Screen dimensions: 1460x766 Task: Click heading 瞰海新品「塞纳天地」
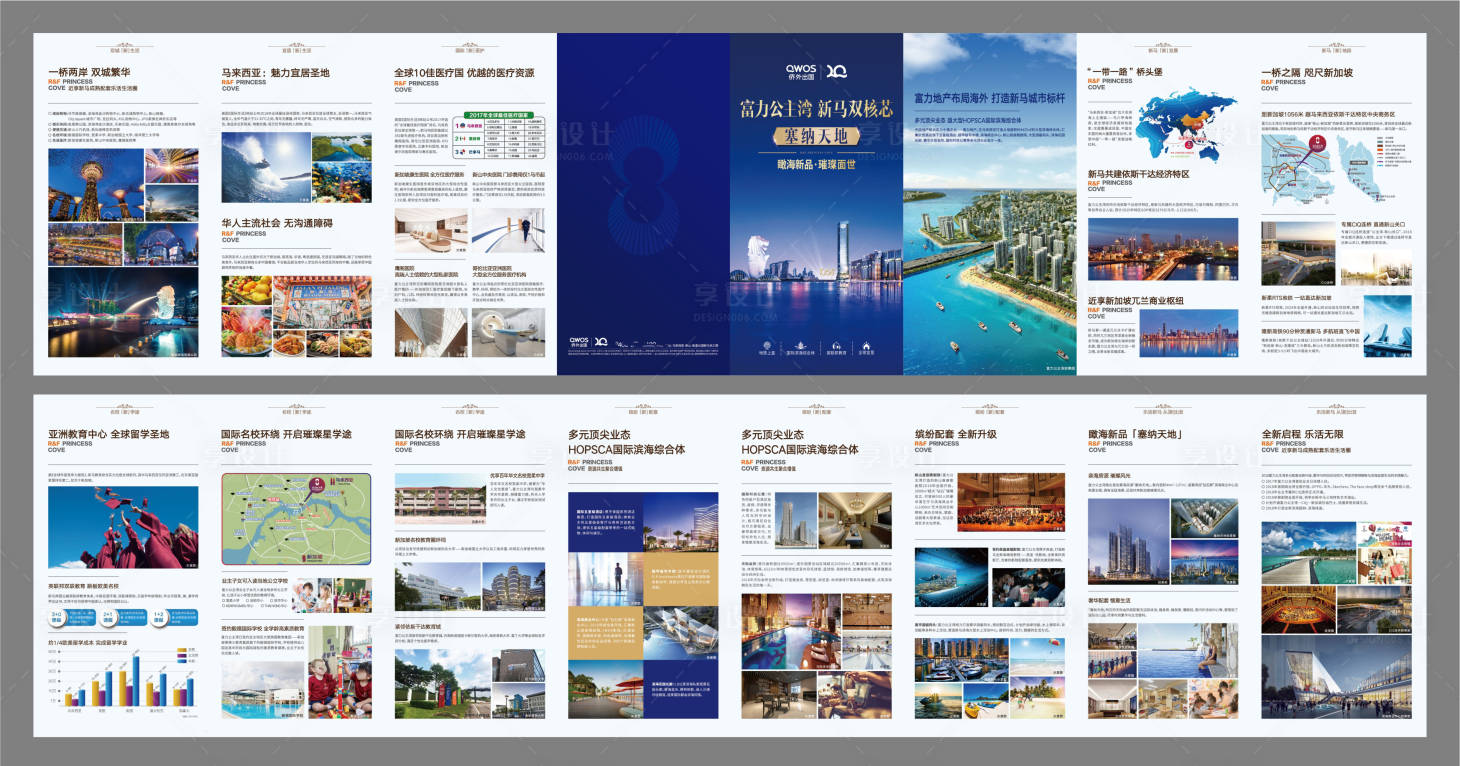1135,434
